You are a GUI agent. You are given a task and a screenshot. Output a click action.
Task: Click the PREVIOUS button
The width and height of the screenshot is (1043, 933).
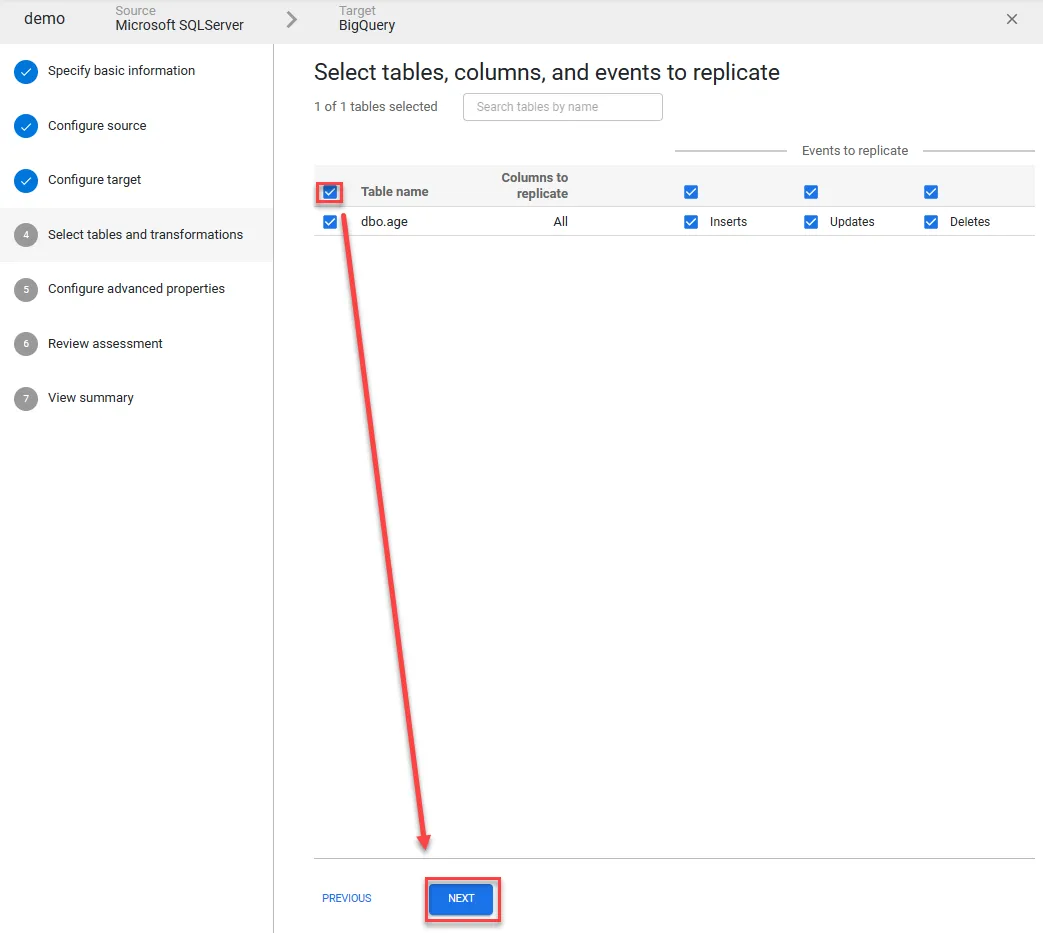point(347,898)
